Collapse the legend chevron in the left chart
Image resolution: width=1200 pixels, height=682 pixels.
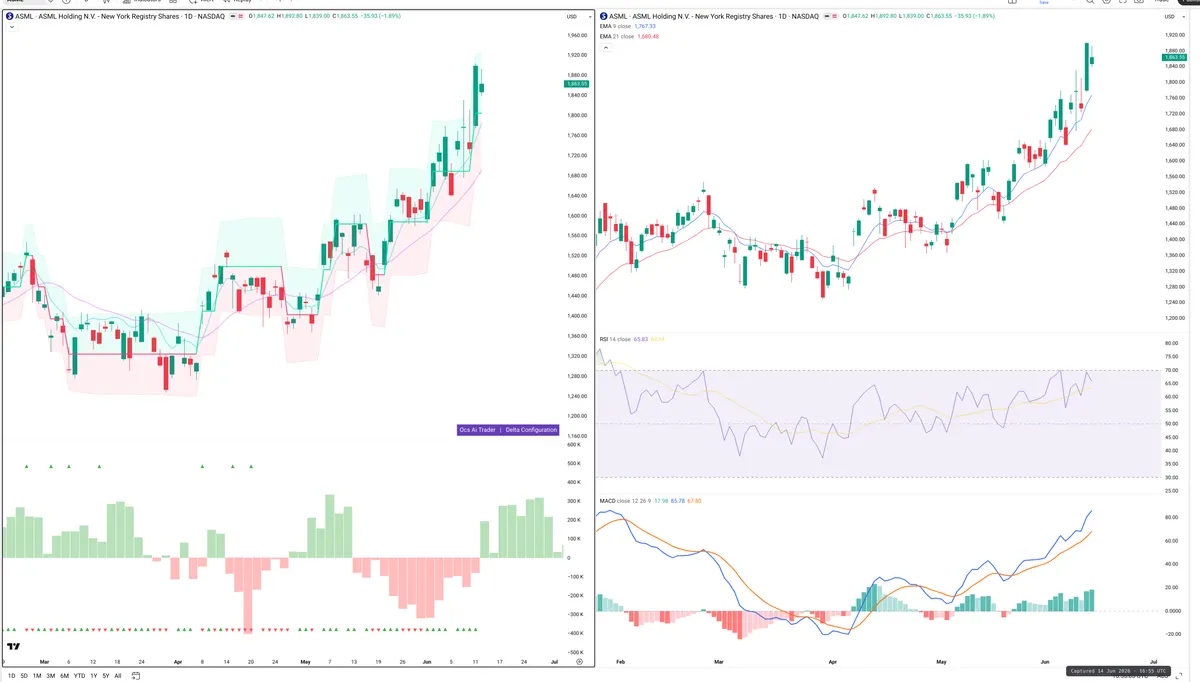coord(11,27)
